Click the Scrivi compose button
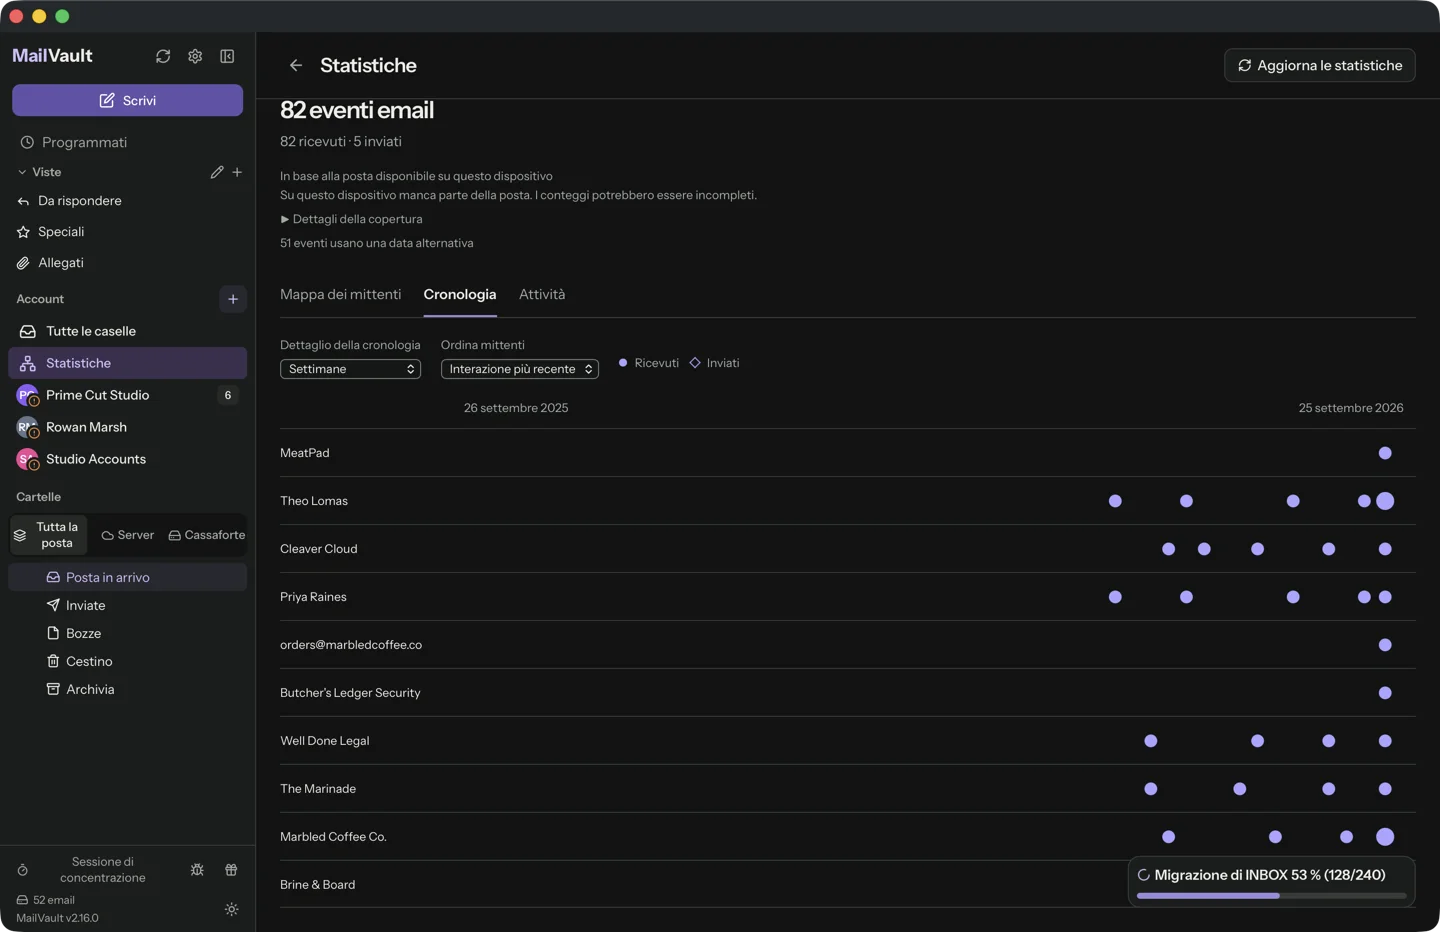1440x932 pixels. [x=127, y=100]
